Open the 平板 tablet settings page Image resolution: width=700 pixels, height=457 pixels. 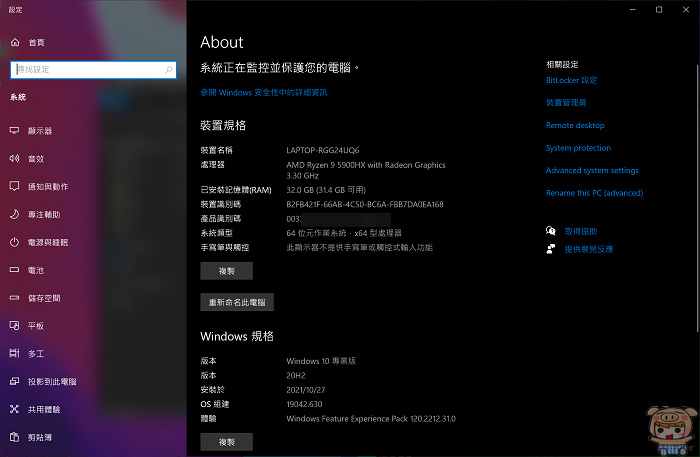point(36,326)
